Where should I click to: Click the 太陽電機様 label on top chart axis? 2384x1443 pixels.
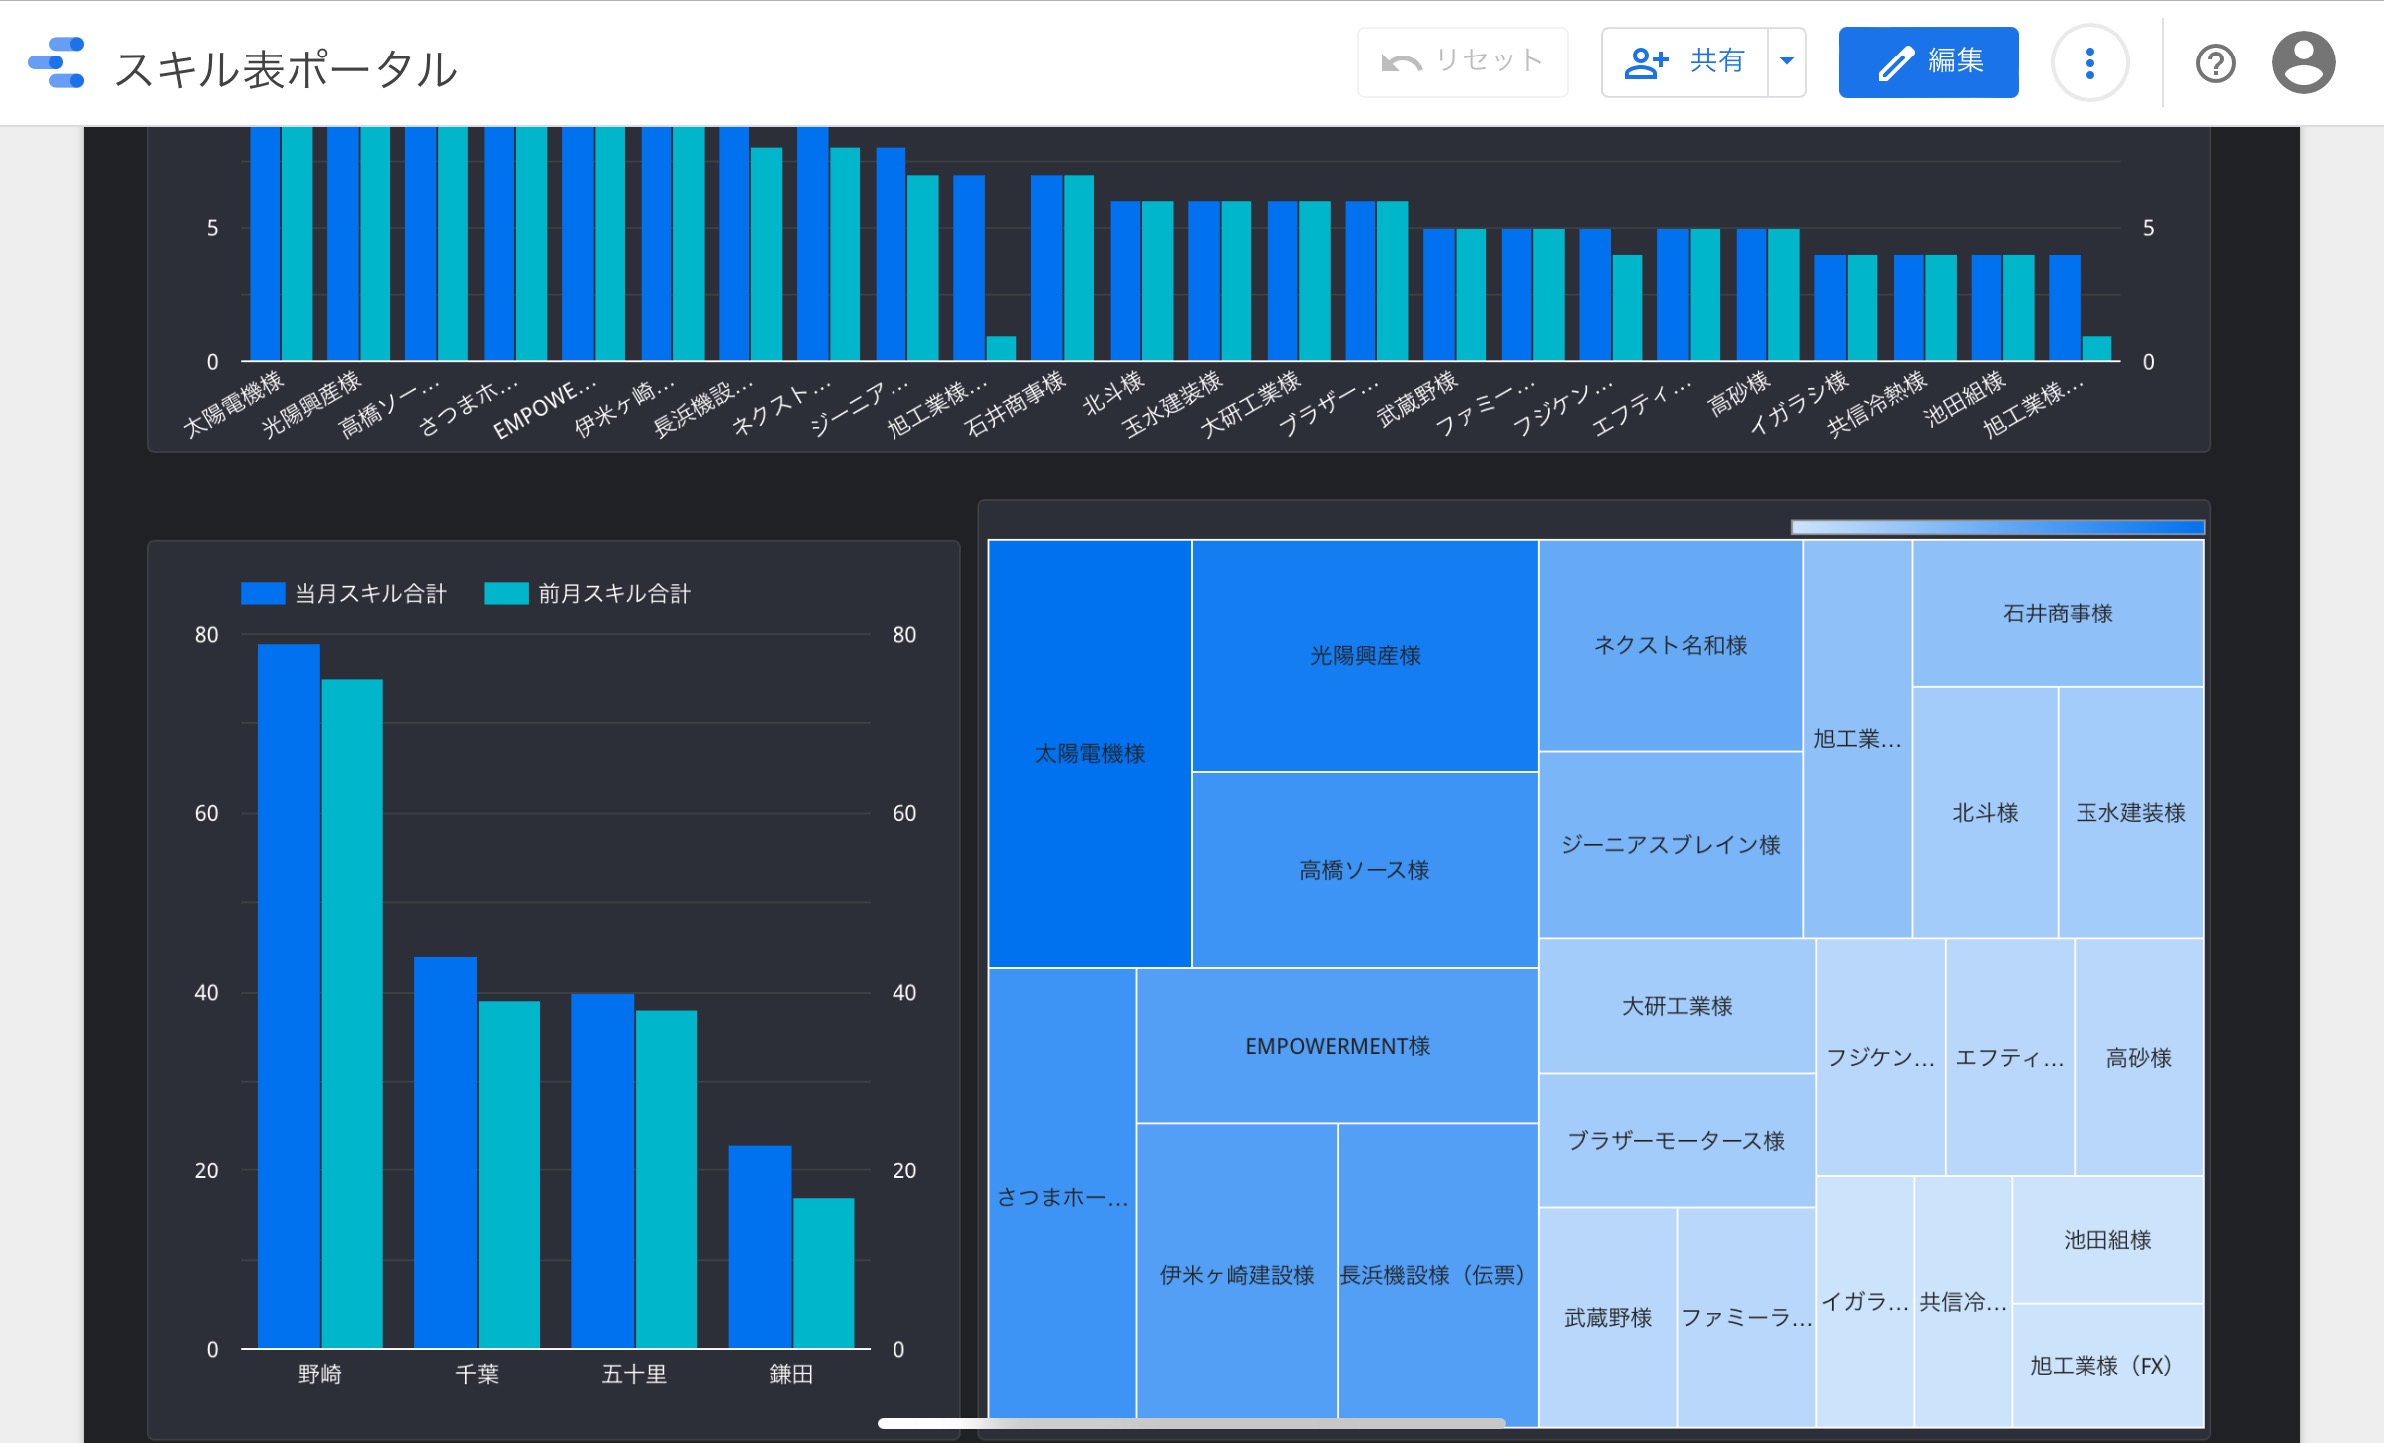(x=233, y=405)
